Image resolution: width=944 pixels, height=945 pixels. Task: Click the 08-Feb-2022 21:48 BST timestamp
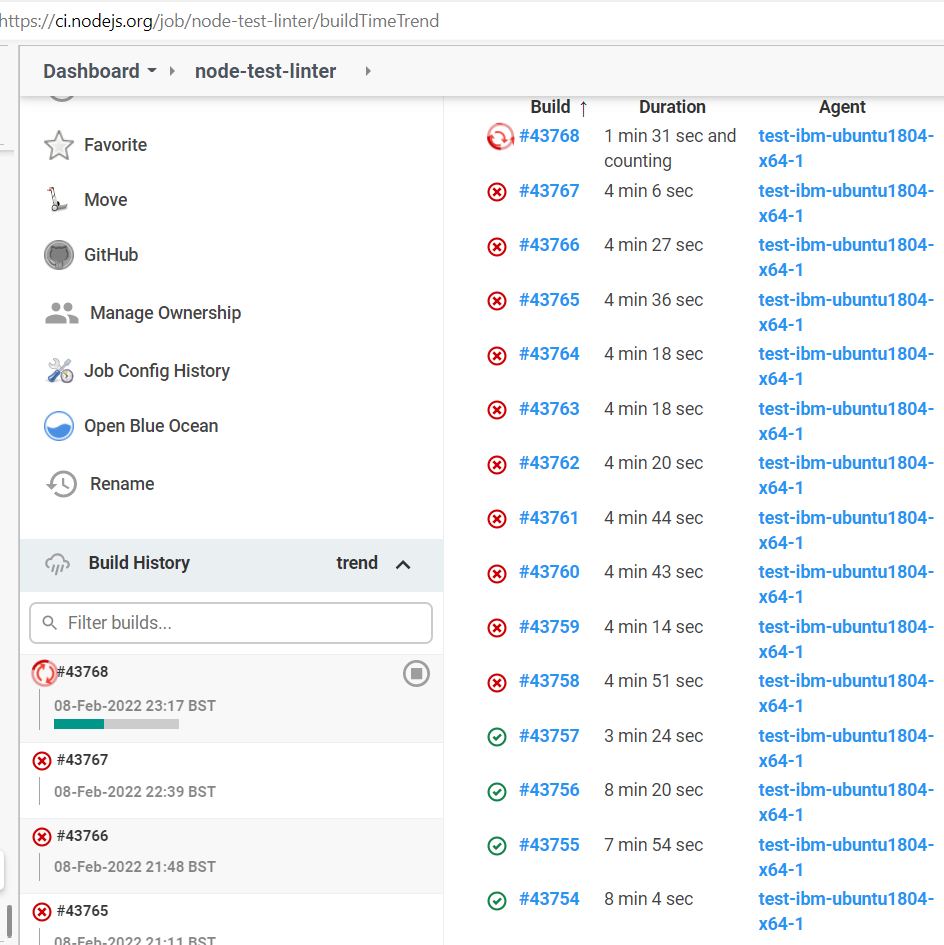(x=134, y=867)
